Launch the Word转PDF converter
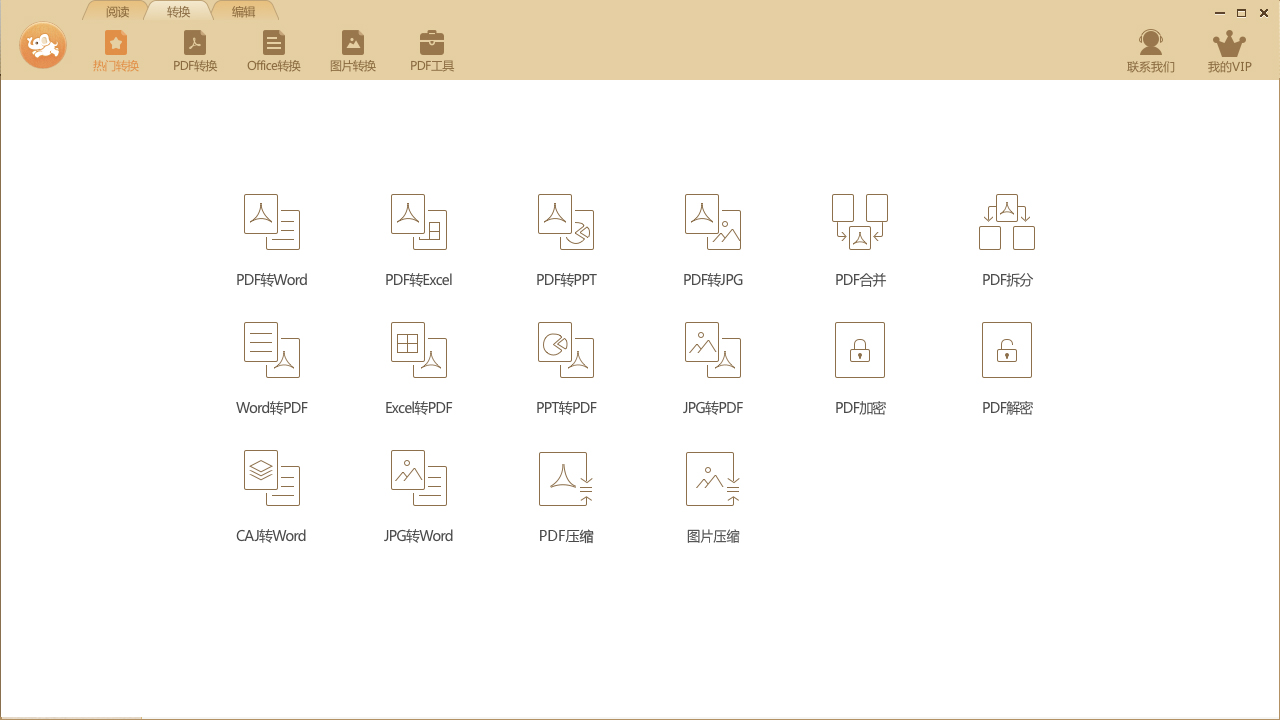The width and height of the screenshot is (1280, 720). point(271,351)
